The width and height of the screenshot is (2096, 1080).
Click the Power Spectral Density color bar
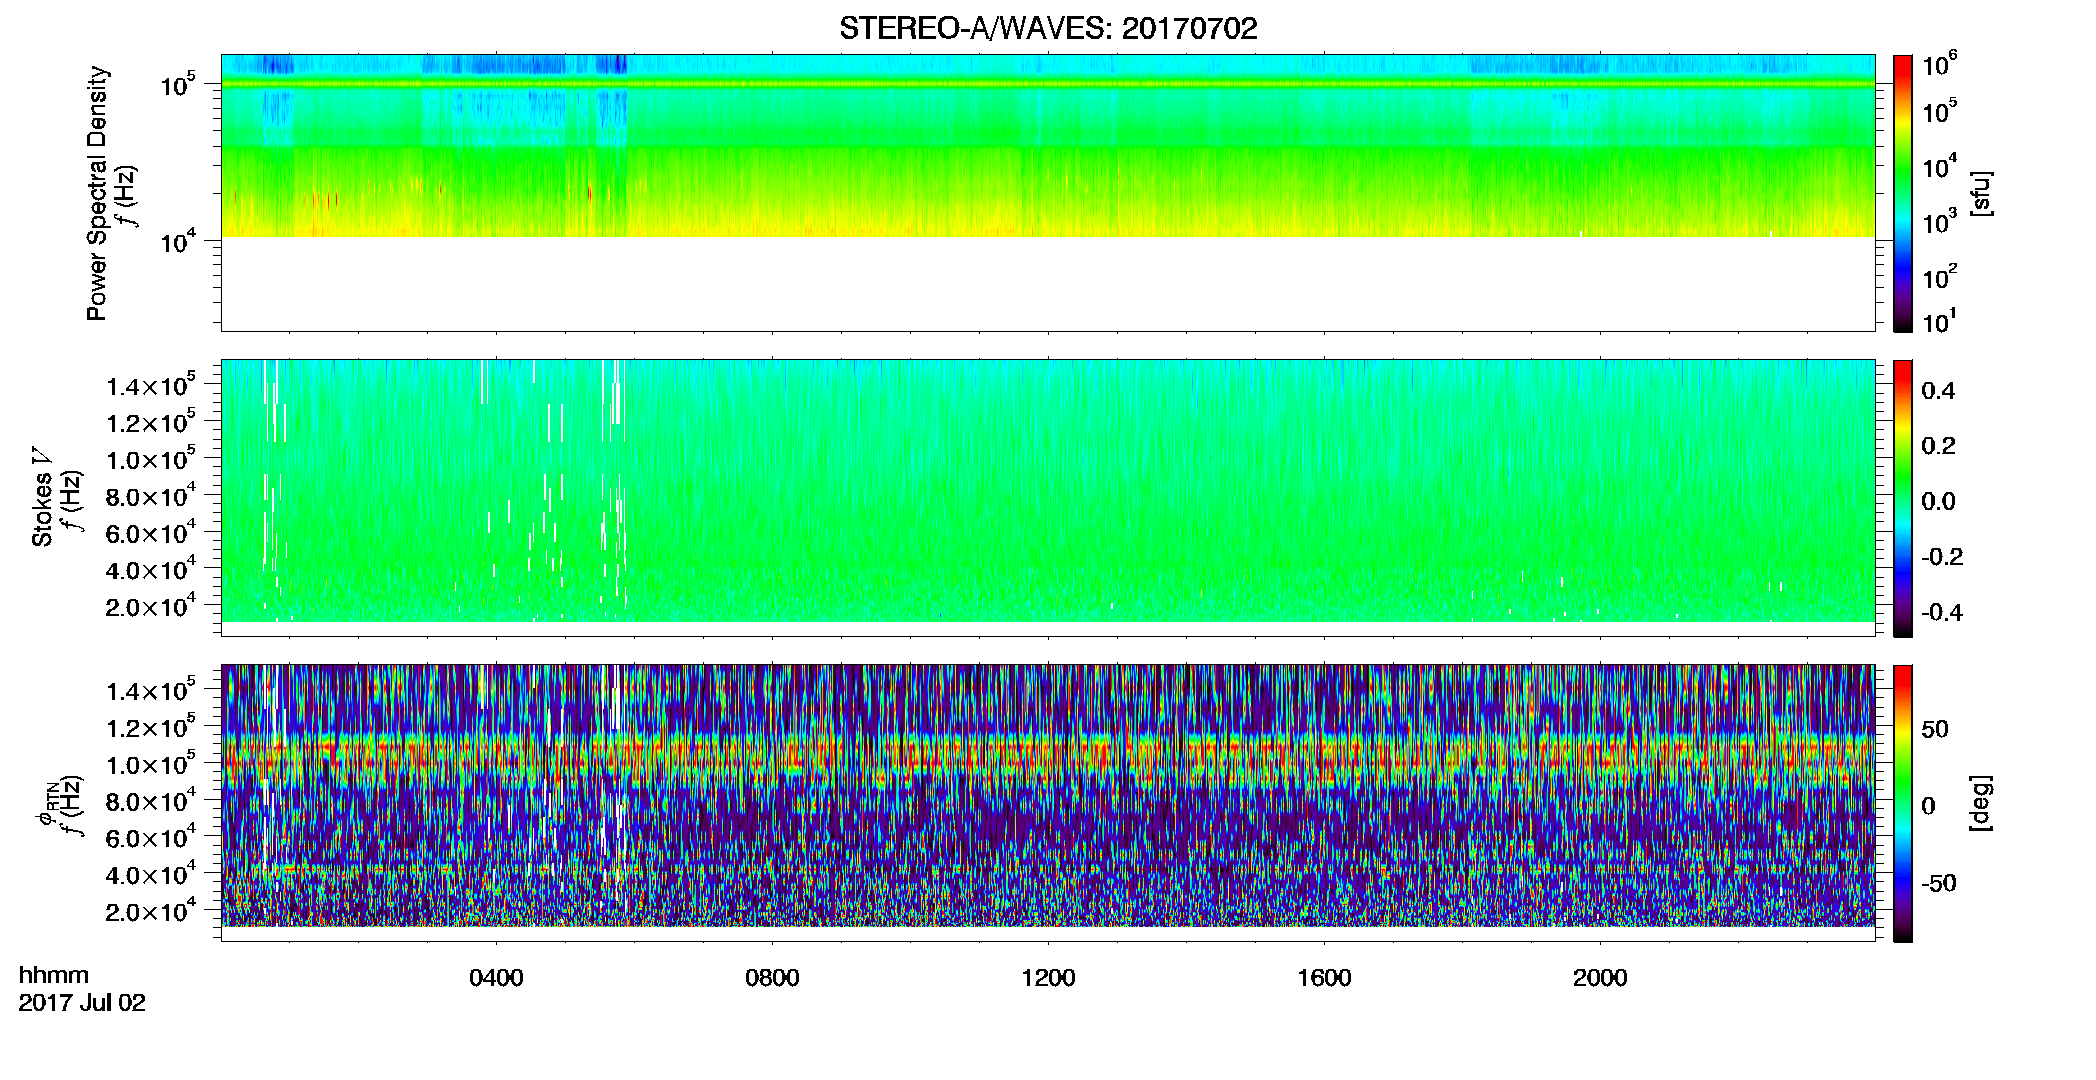point(1903,193)
